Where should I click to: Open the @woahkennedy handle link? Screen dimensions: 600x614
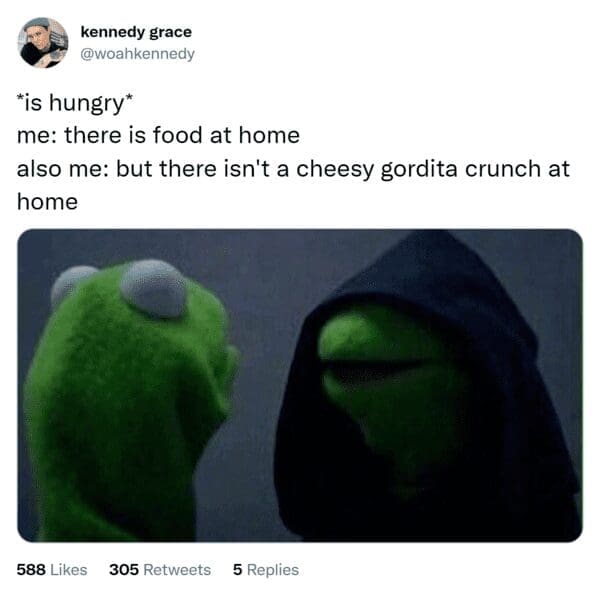pos(137,54)
